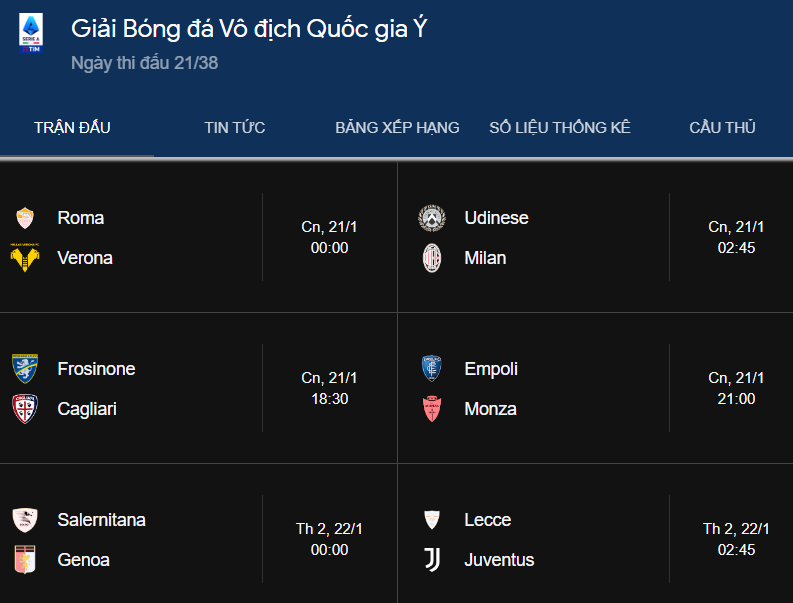793x603 pixels.
Task: Select the SỐ LIỆU THỐNG KÊ tab
Action: click(560, 127)
